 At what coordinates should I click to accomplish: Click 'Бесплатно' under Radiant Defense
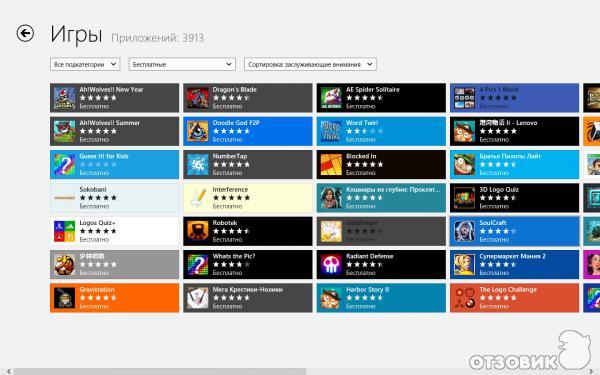tap(361, 273)
